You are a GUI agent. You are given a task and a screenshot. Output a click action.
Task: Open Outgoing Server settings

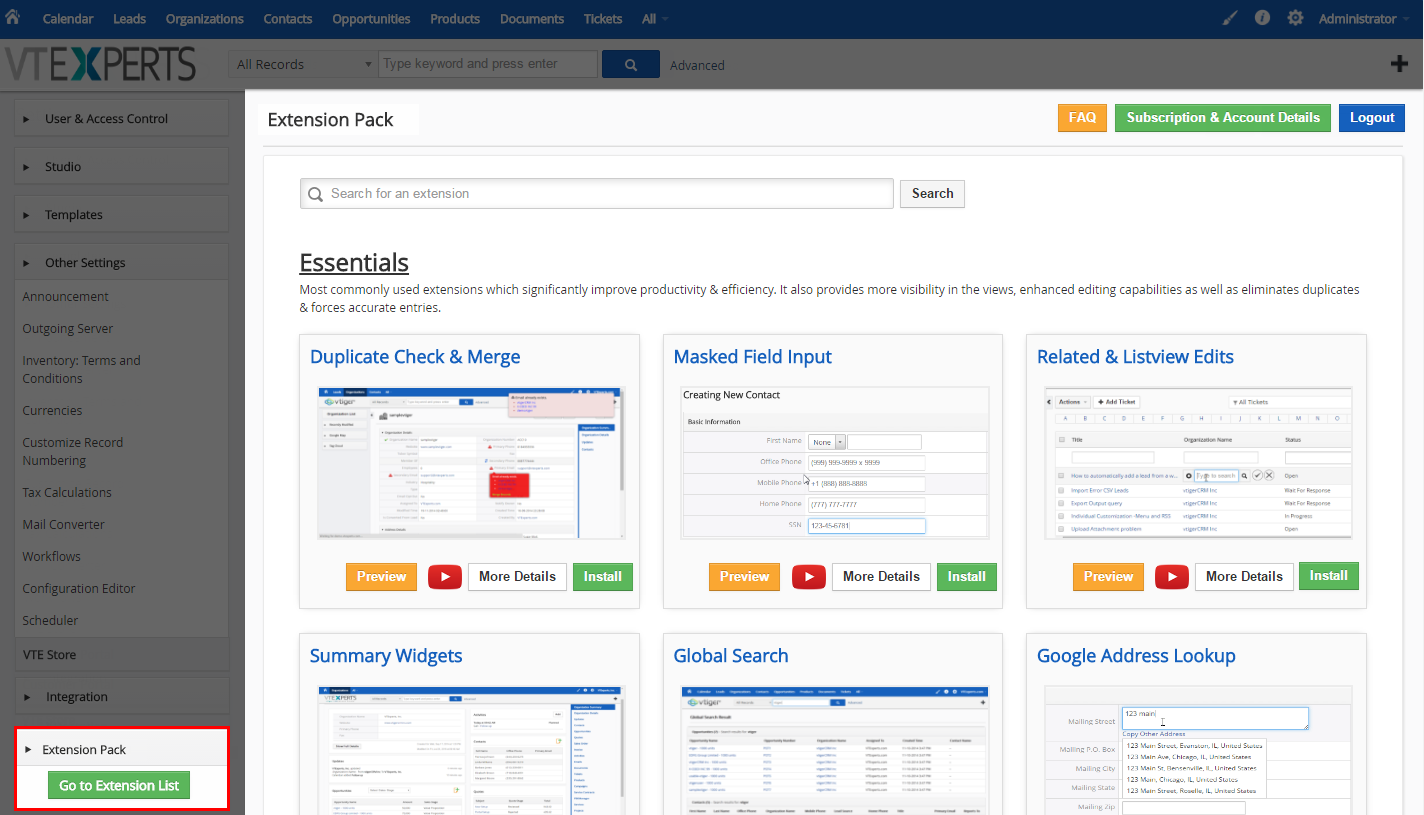click(x=68, y=329)
